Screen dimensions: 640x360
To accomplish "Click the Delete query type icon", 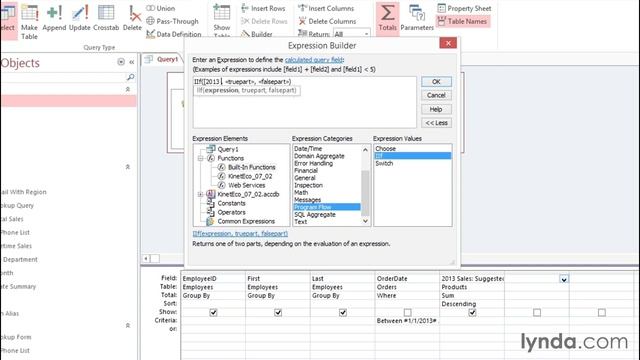I will 132,18.
